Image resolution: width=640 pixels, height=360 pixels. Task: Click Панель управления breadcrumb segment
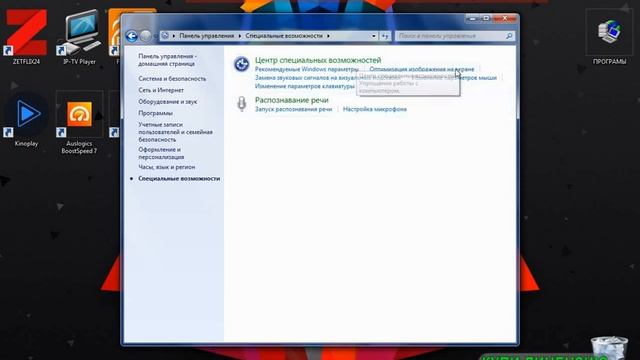207,36
